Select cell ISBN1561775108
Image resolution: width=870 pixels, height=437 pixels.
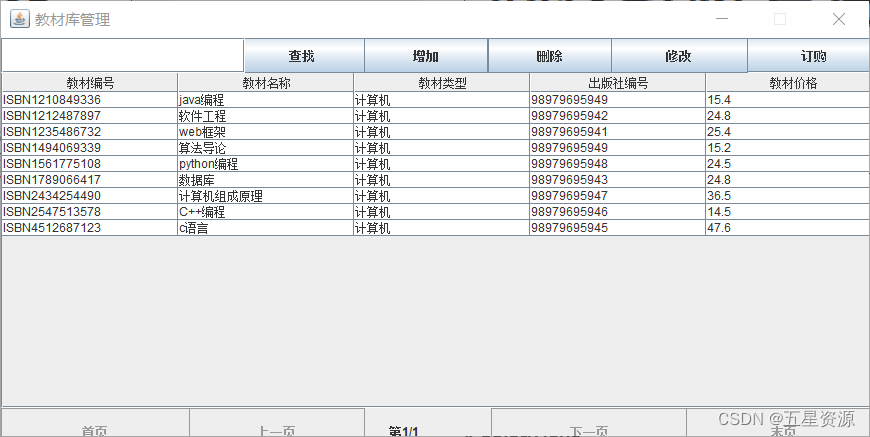click(x=90, y=164)
